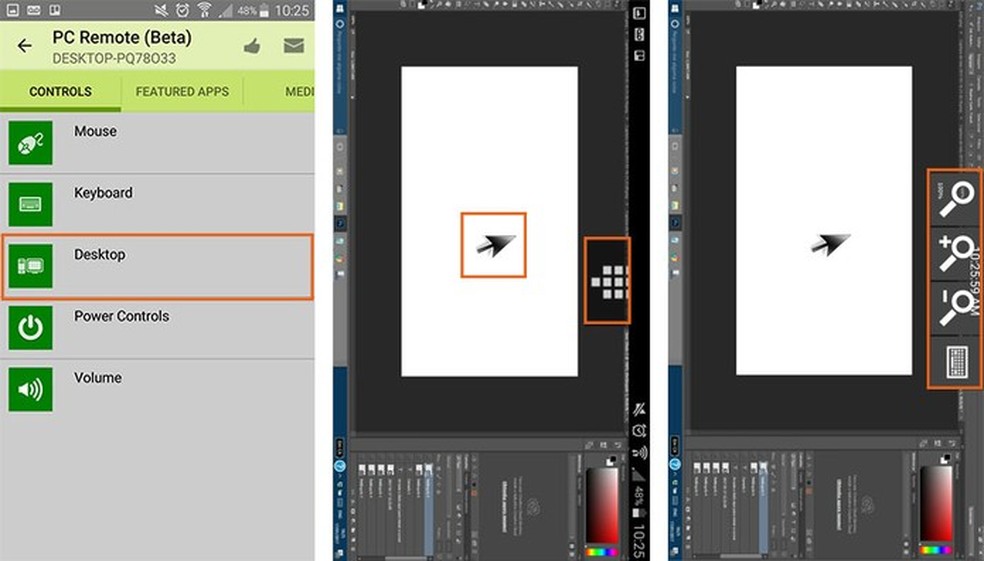The height and width of the screenshot is (561, 984).
Task: Tap the 10:25 clock in status bar
Action: tap(292, 11)
